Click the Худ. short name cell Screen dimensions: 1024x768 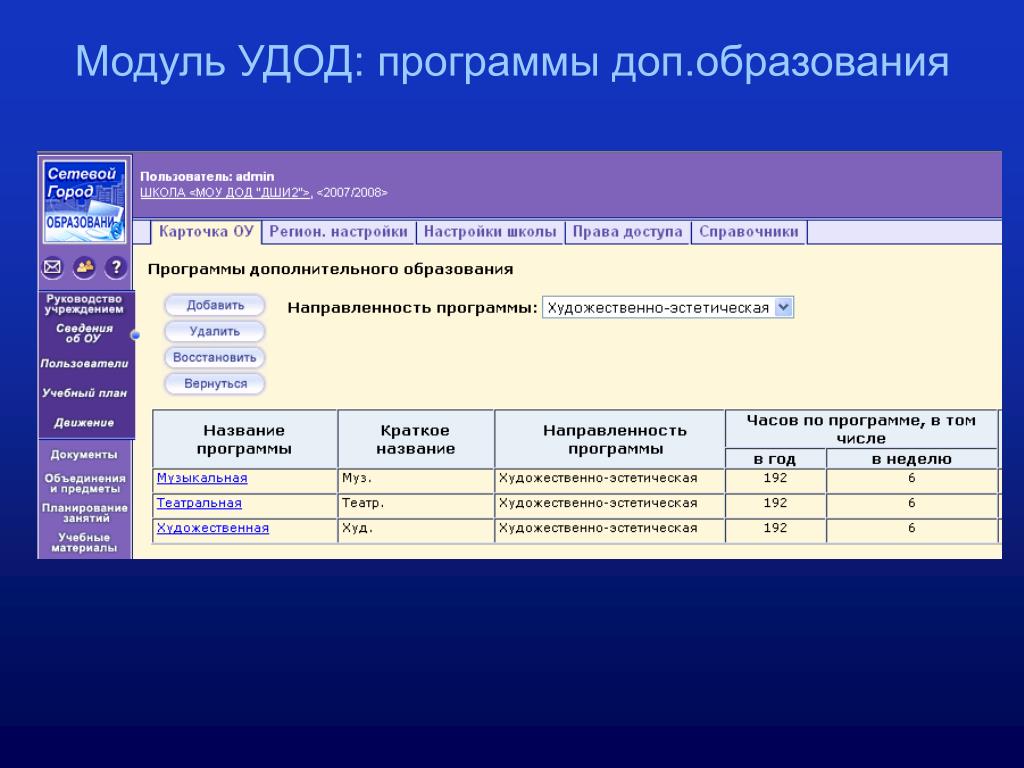[x=415, y=529]
